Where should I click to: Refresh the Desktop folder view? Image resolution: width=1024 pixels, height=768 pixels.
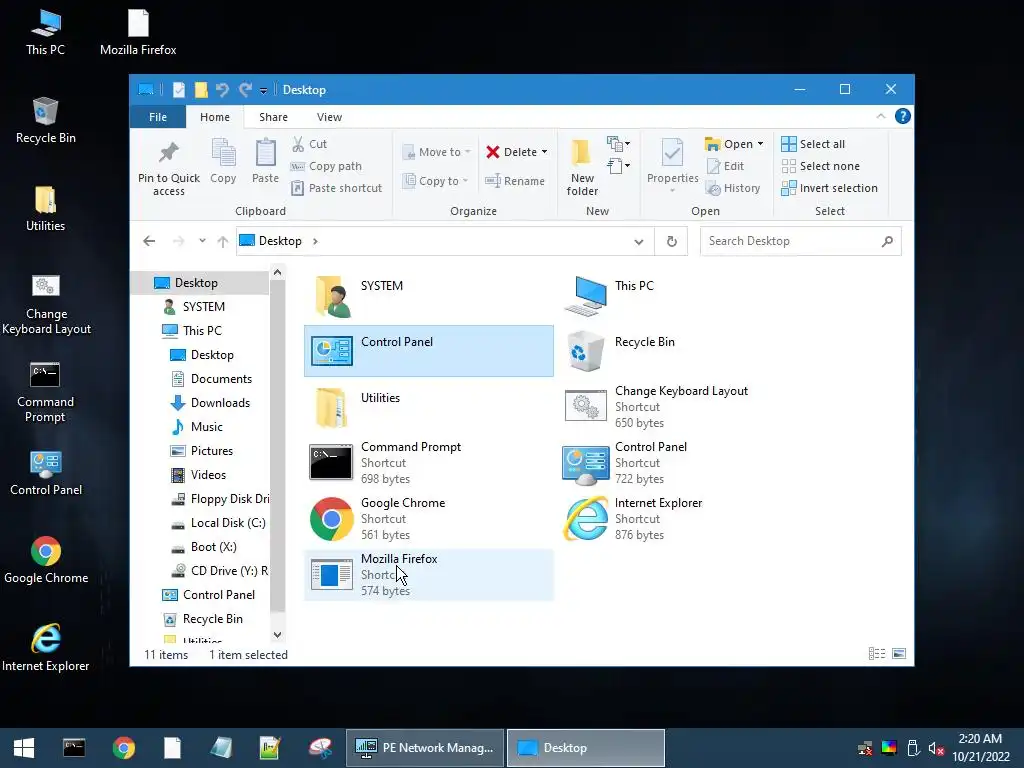[x=671, y=242]
